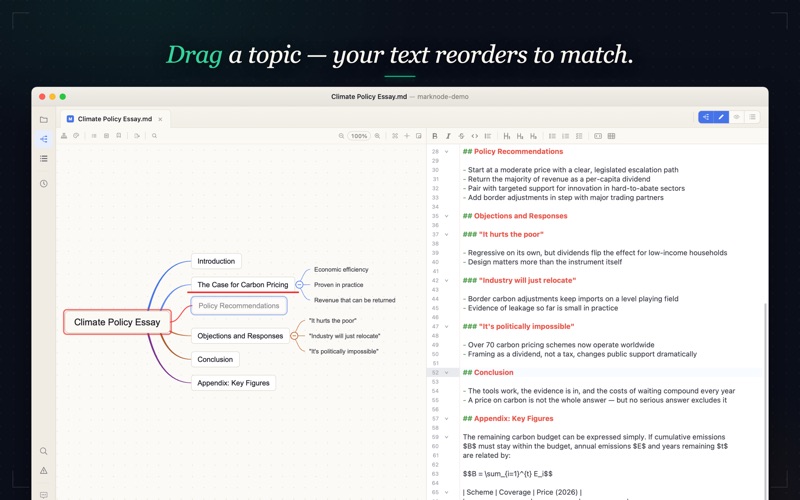This screenshot has width=800, height=500.
Task: Click the export icon in mind map toolbar
Action: click(137, 136)
